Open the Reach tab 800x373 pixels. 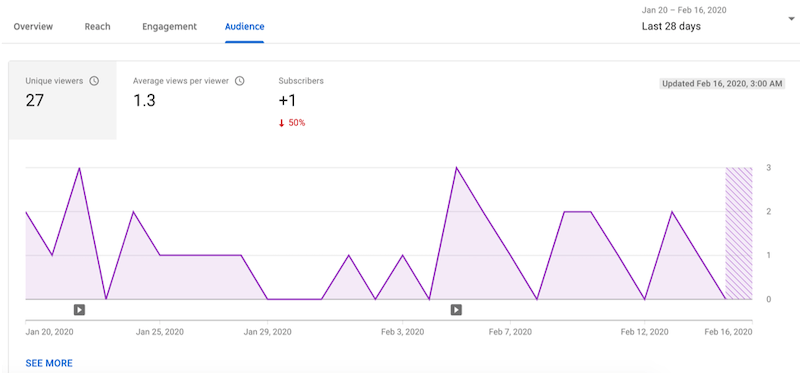point(97,27)
